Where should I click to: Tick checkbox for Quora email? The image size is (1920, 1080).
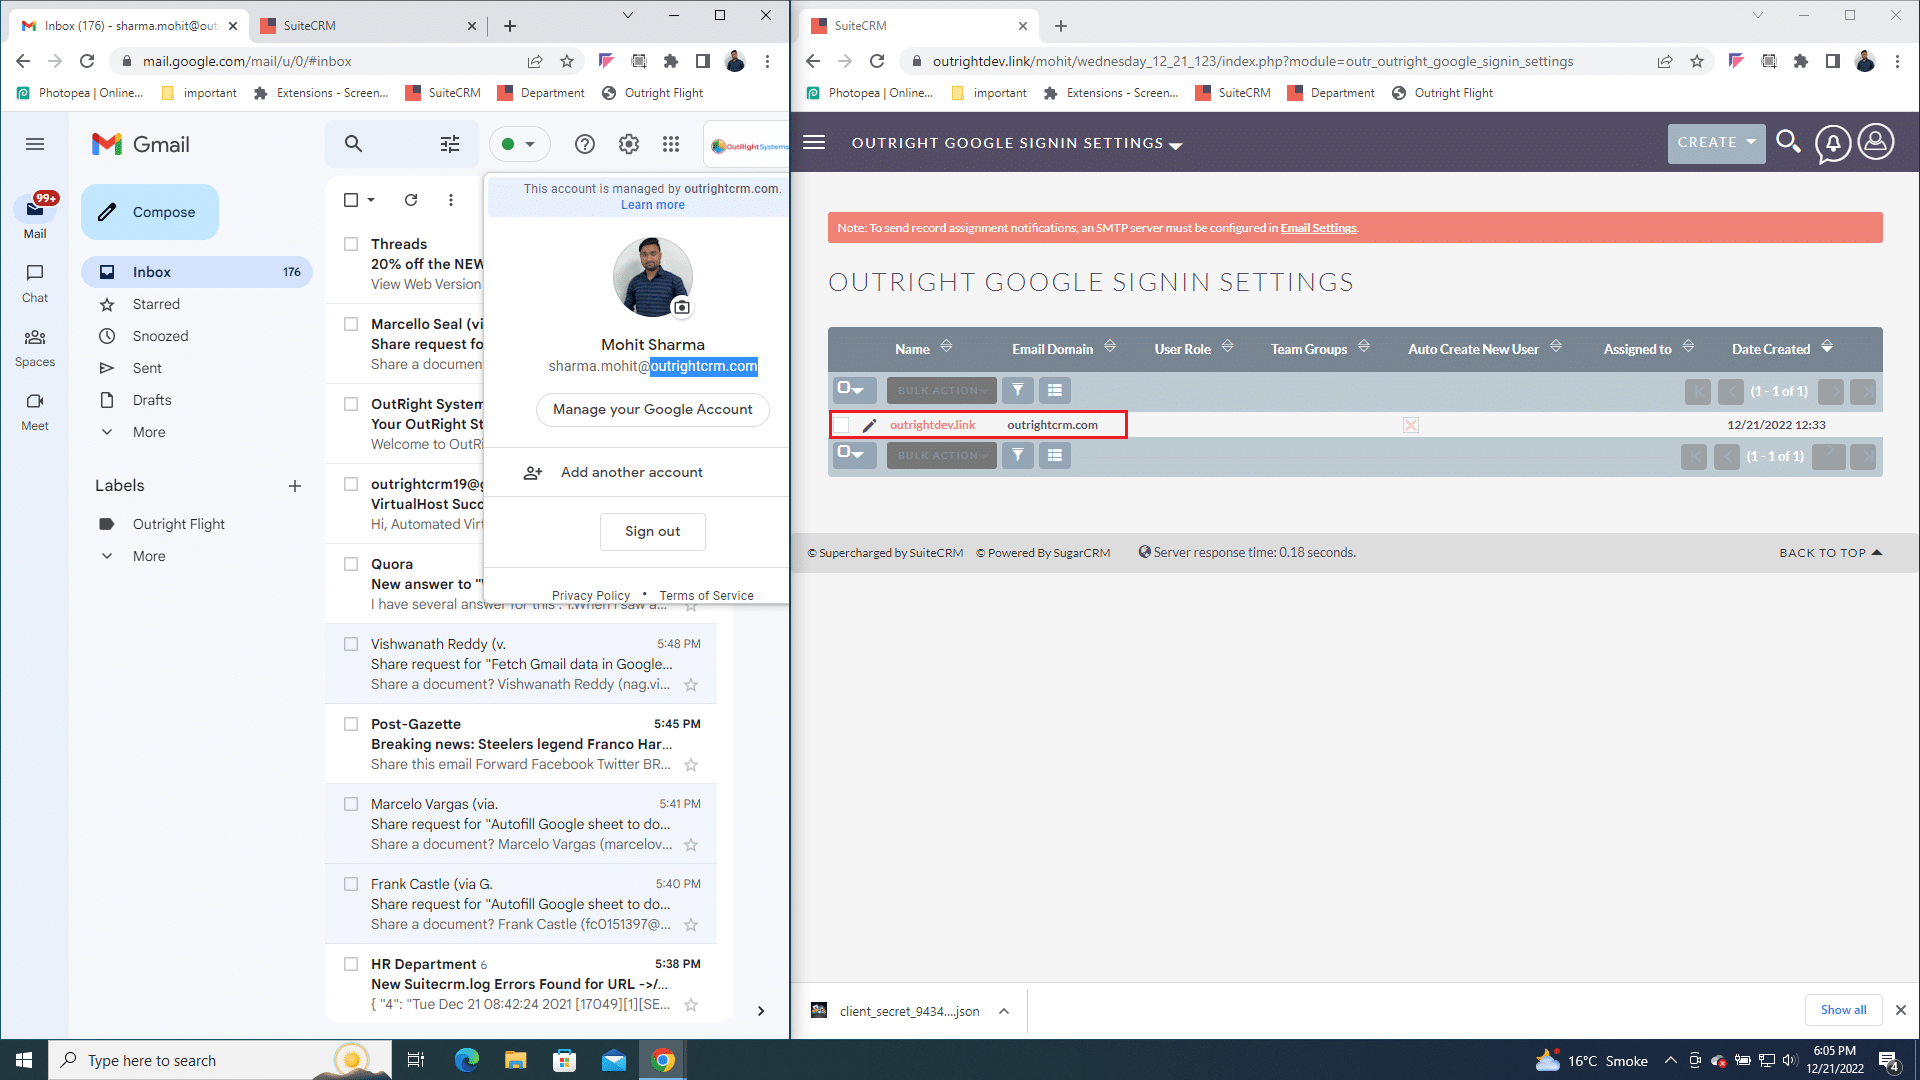click(351, 564)
